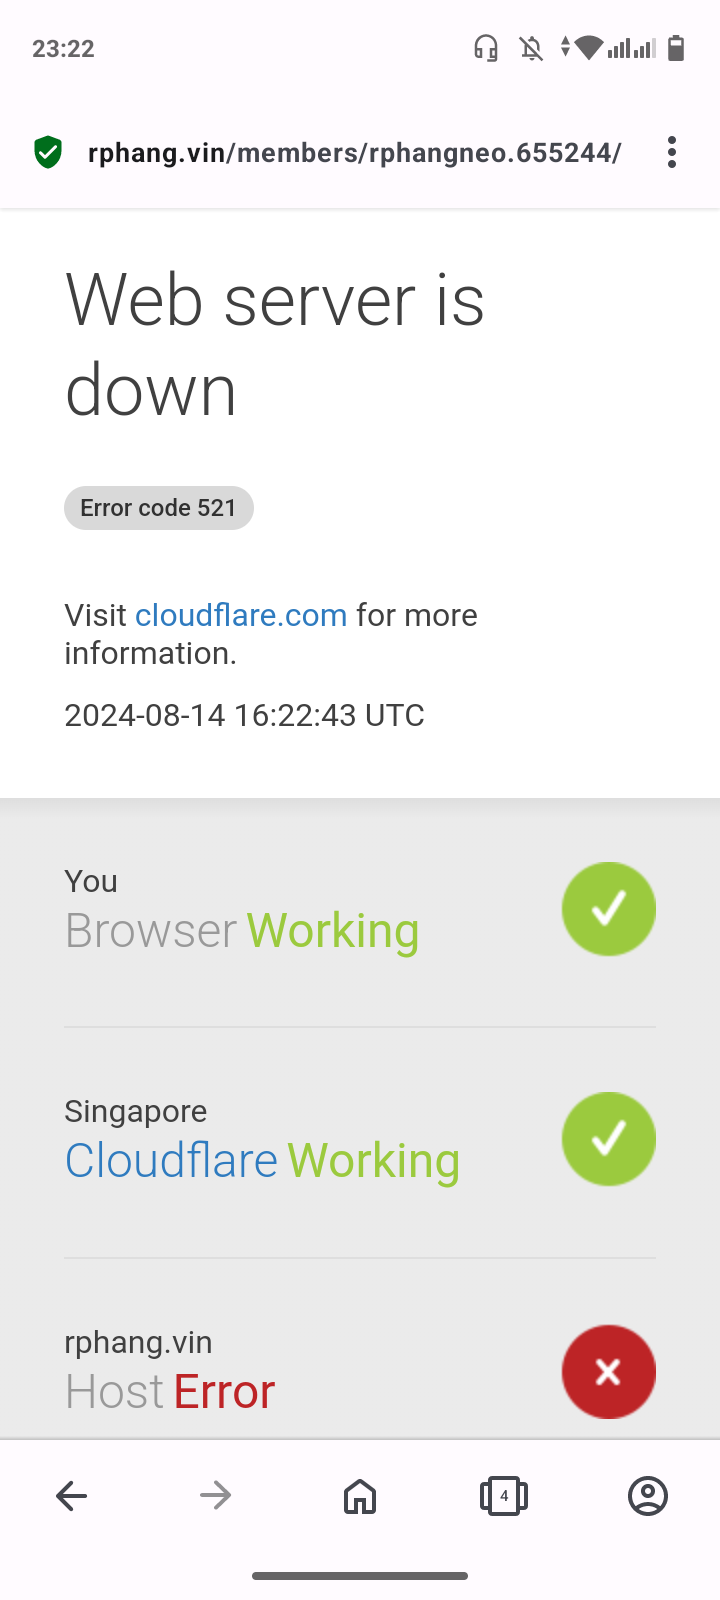Open the browser home page icon

pyautogui.click(x=360, y=1496)
